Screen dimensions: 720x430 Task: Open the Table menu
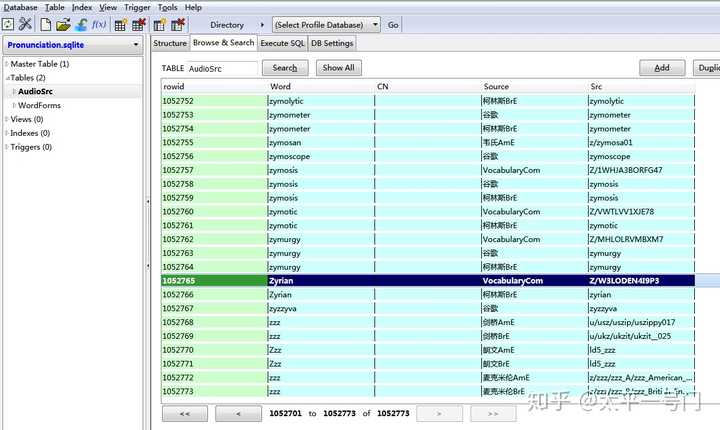point(55,7)
